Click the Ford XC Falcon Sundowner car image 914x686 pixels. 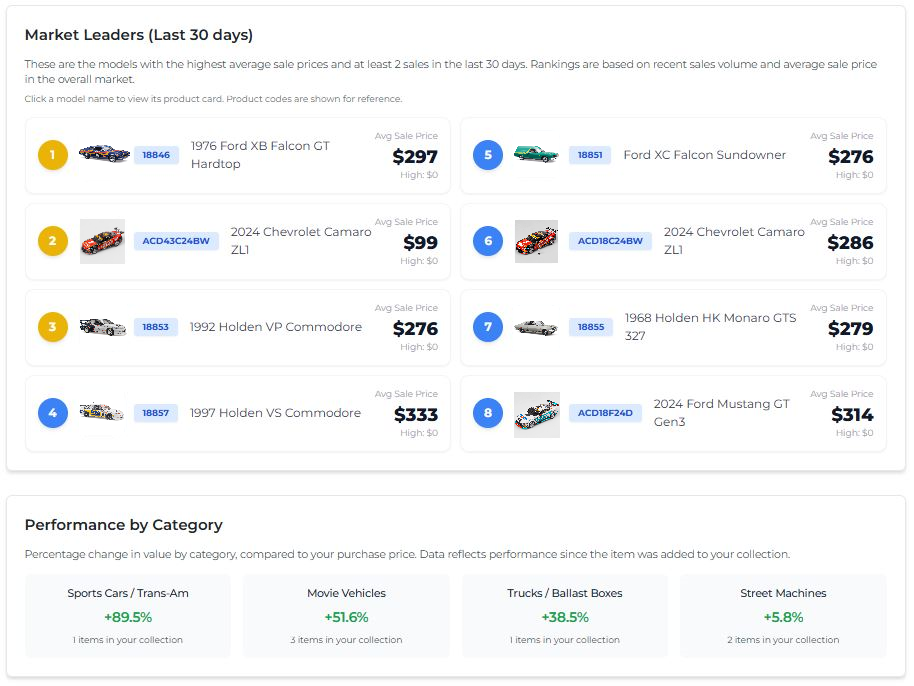click(536, 154)
